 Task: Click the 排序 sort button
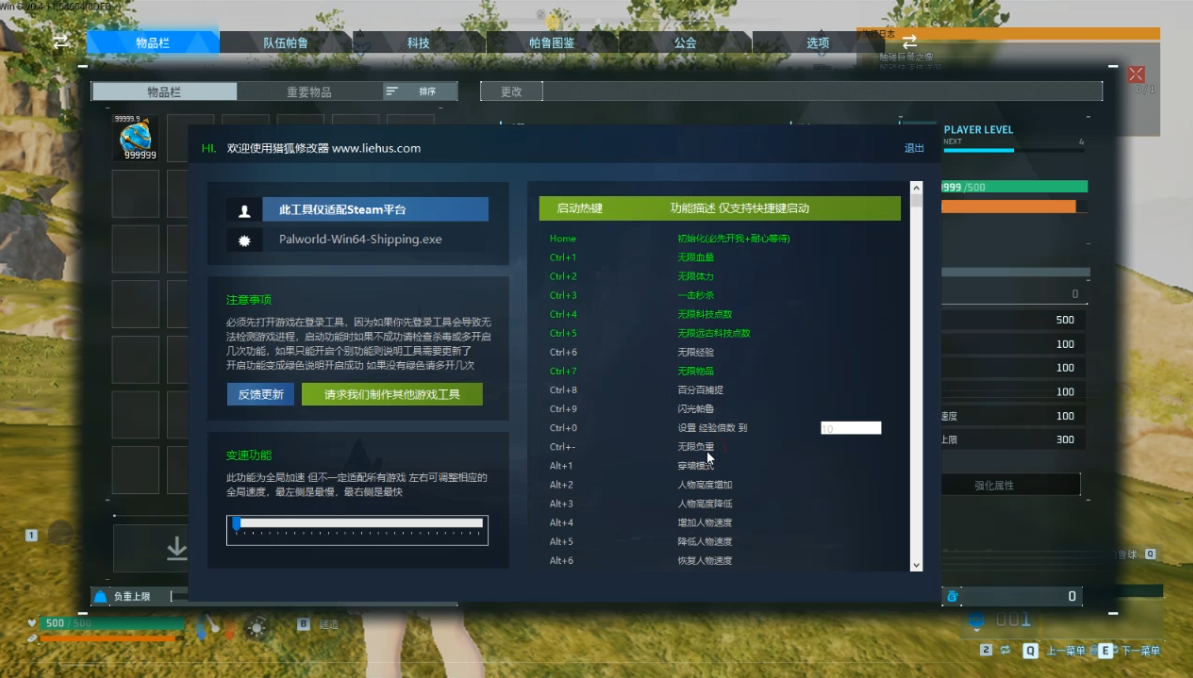click(420, 91)
